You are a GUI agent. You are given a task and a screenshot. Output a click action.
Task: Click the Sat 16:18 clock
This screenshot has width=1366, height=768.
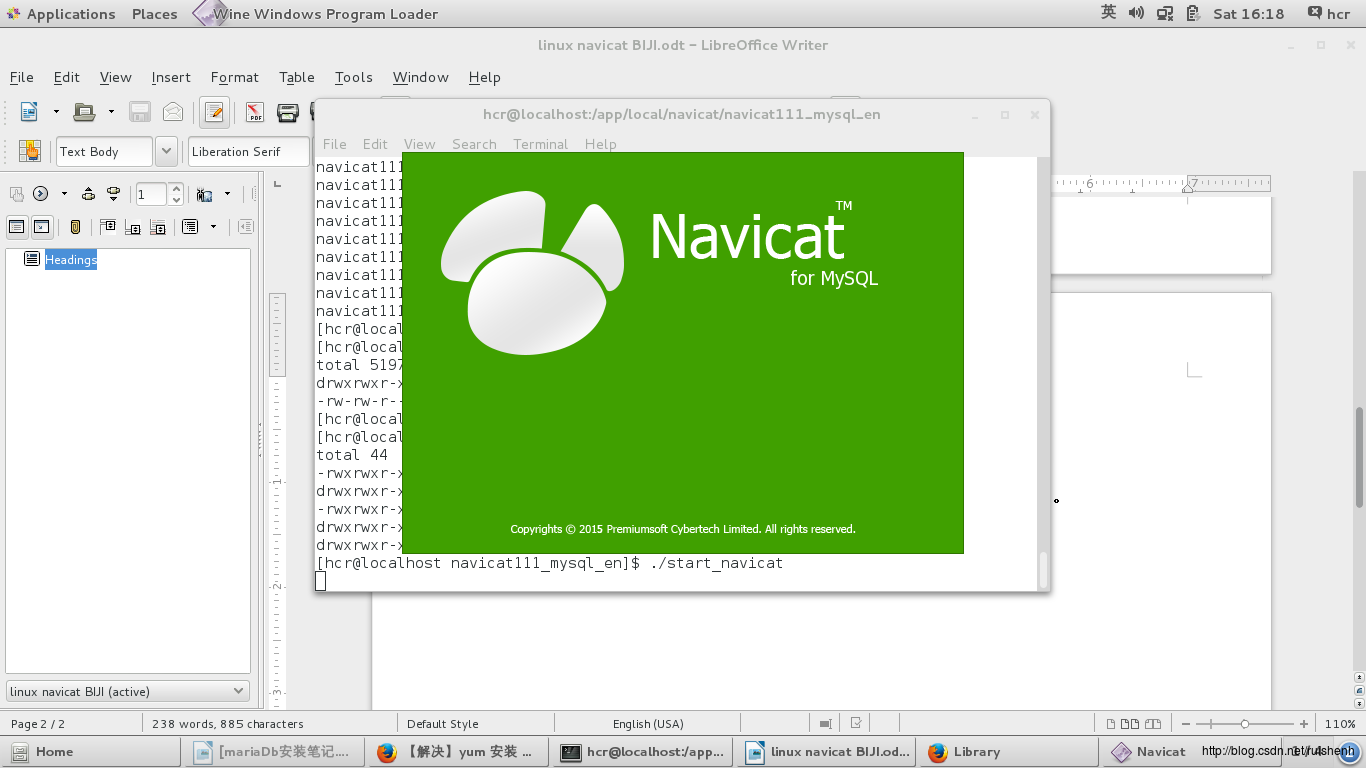point(1249,14)
